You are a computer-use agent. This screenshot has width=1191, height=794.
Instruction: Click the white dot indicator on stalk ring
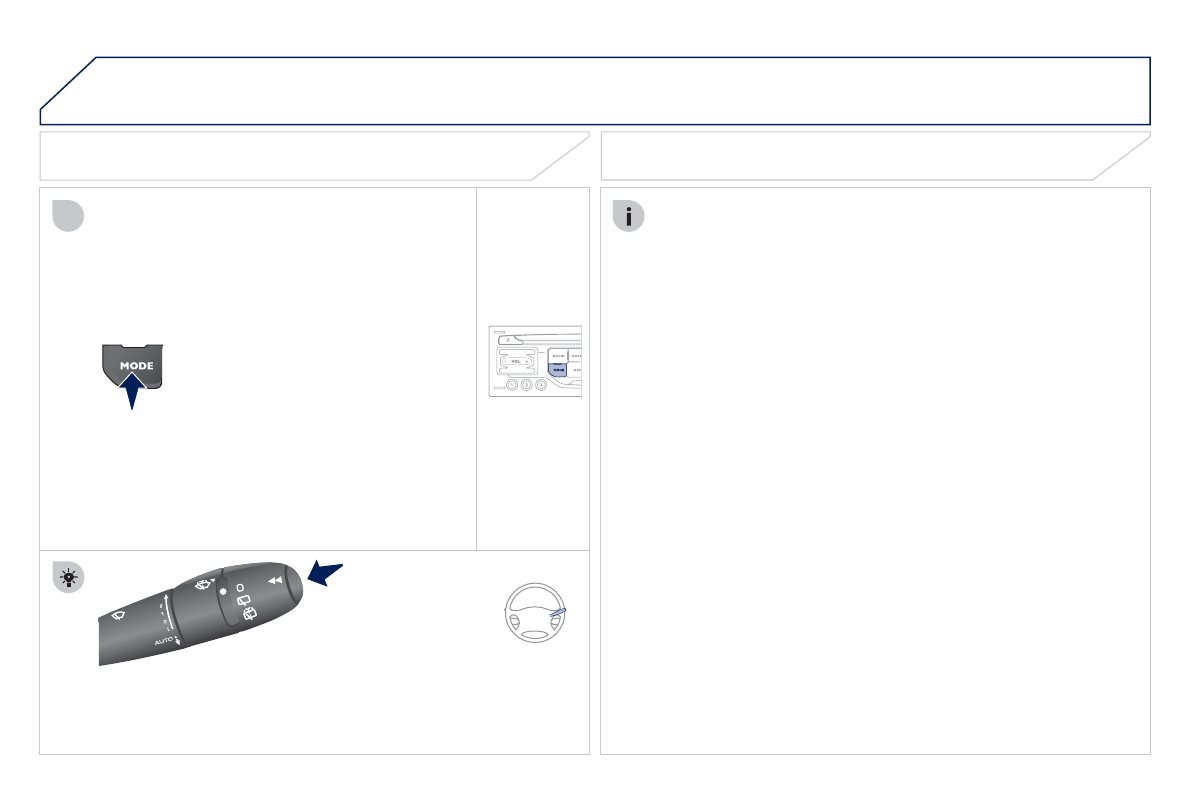click(x=223, y=591)
